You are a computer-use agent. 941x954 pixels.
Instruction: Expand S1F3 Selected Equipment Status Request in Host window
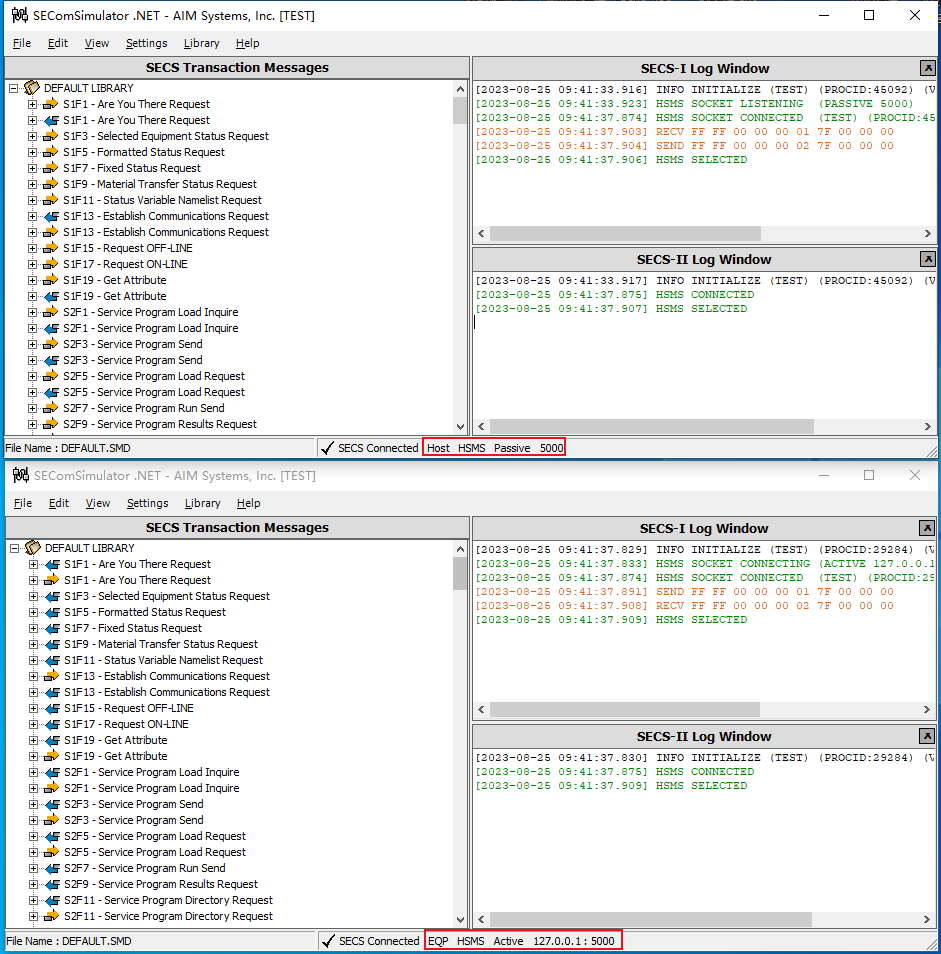tap(32, 136)
